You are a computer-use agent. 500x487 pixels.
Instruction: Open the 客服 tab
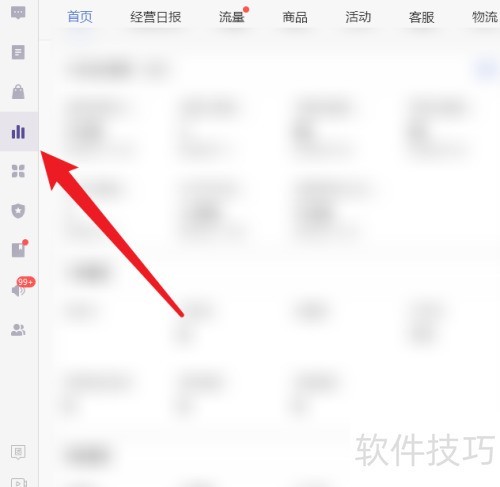421,17
